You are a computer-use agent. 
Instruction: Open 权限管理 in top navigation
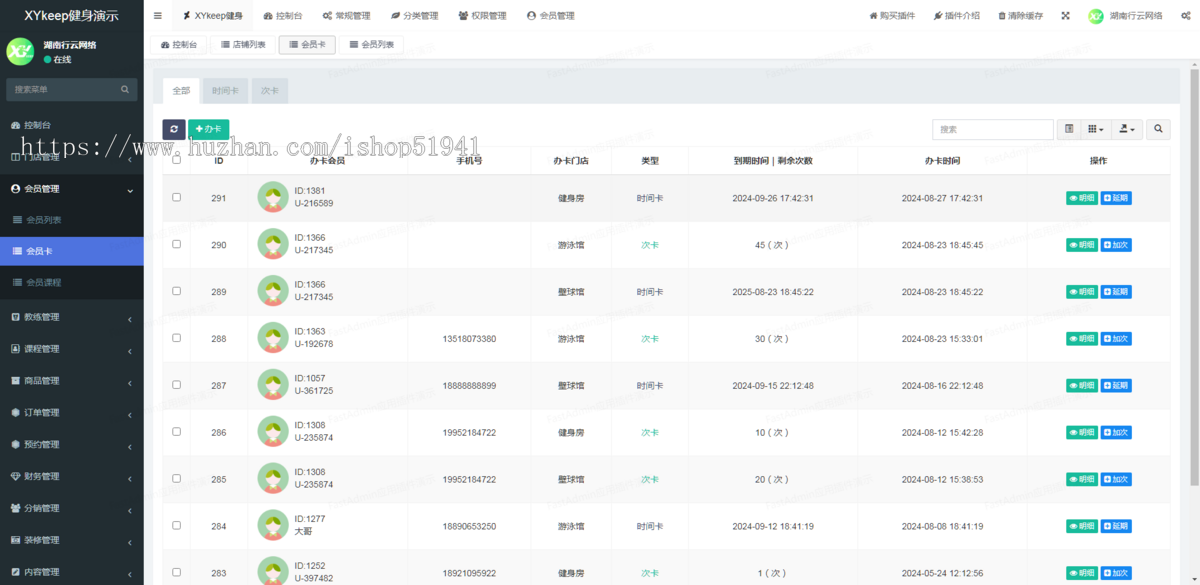[482, 16]
